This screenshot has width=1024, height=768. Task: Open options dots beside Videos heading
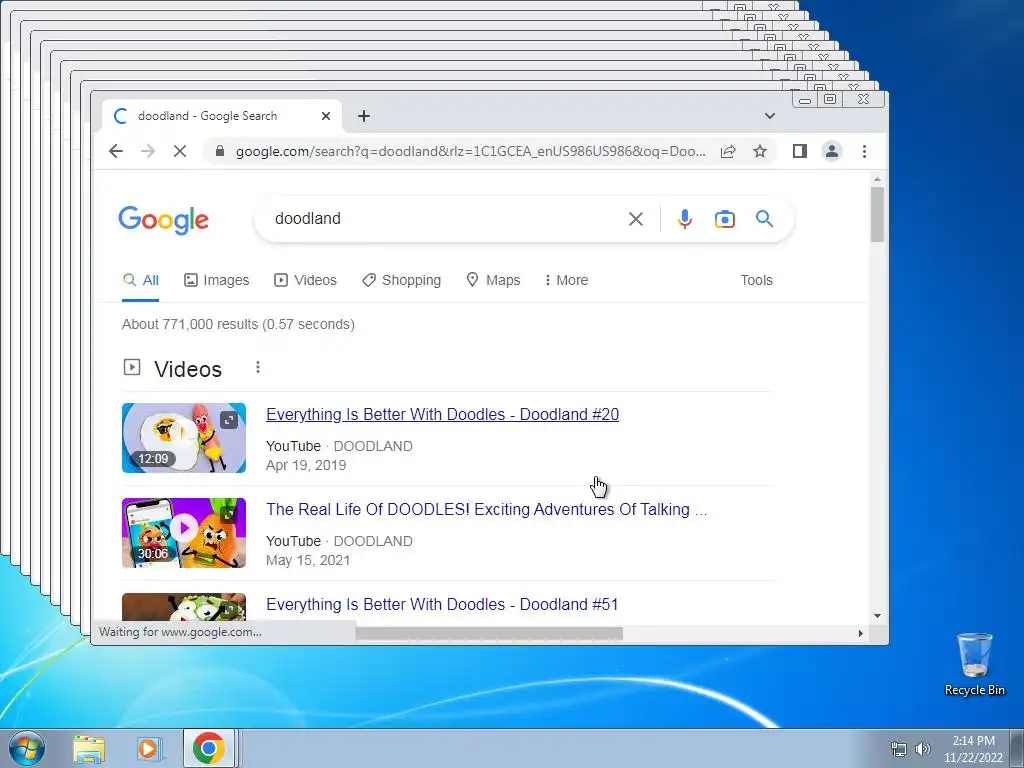click(258, 368)
